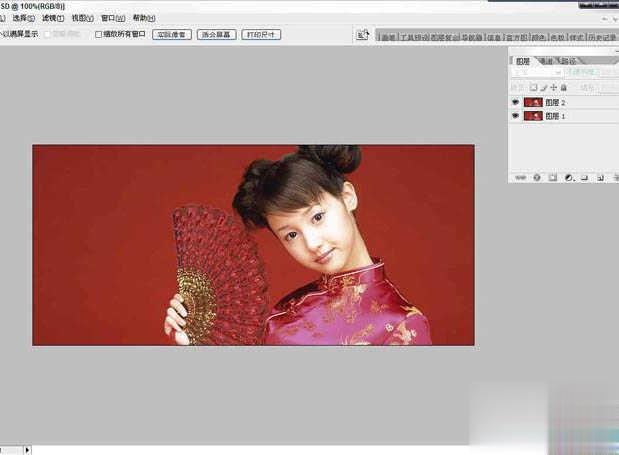
Task: Open the 图层复合 palette well tab
Action: (445, 37)
